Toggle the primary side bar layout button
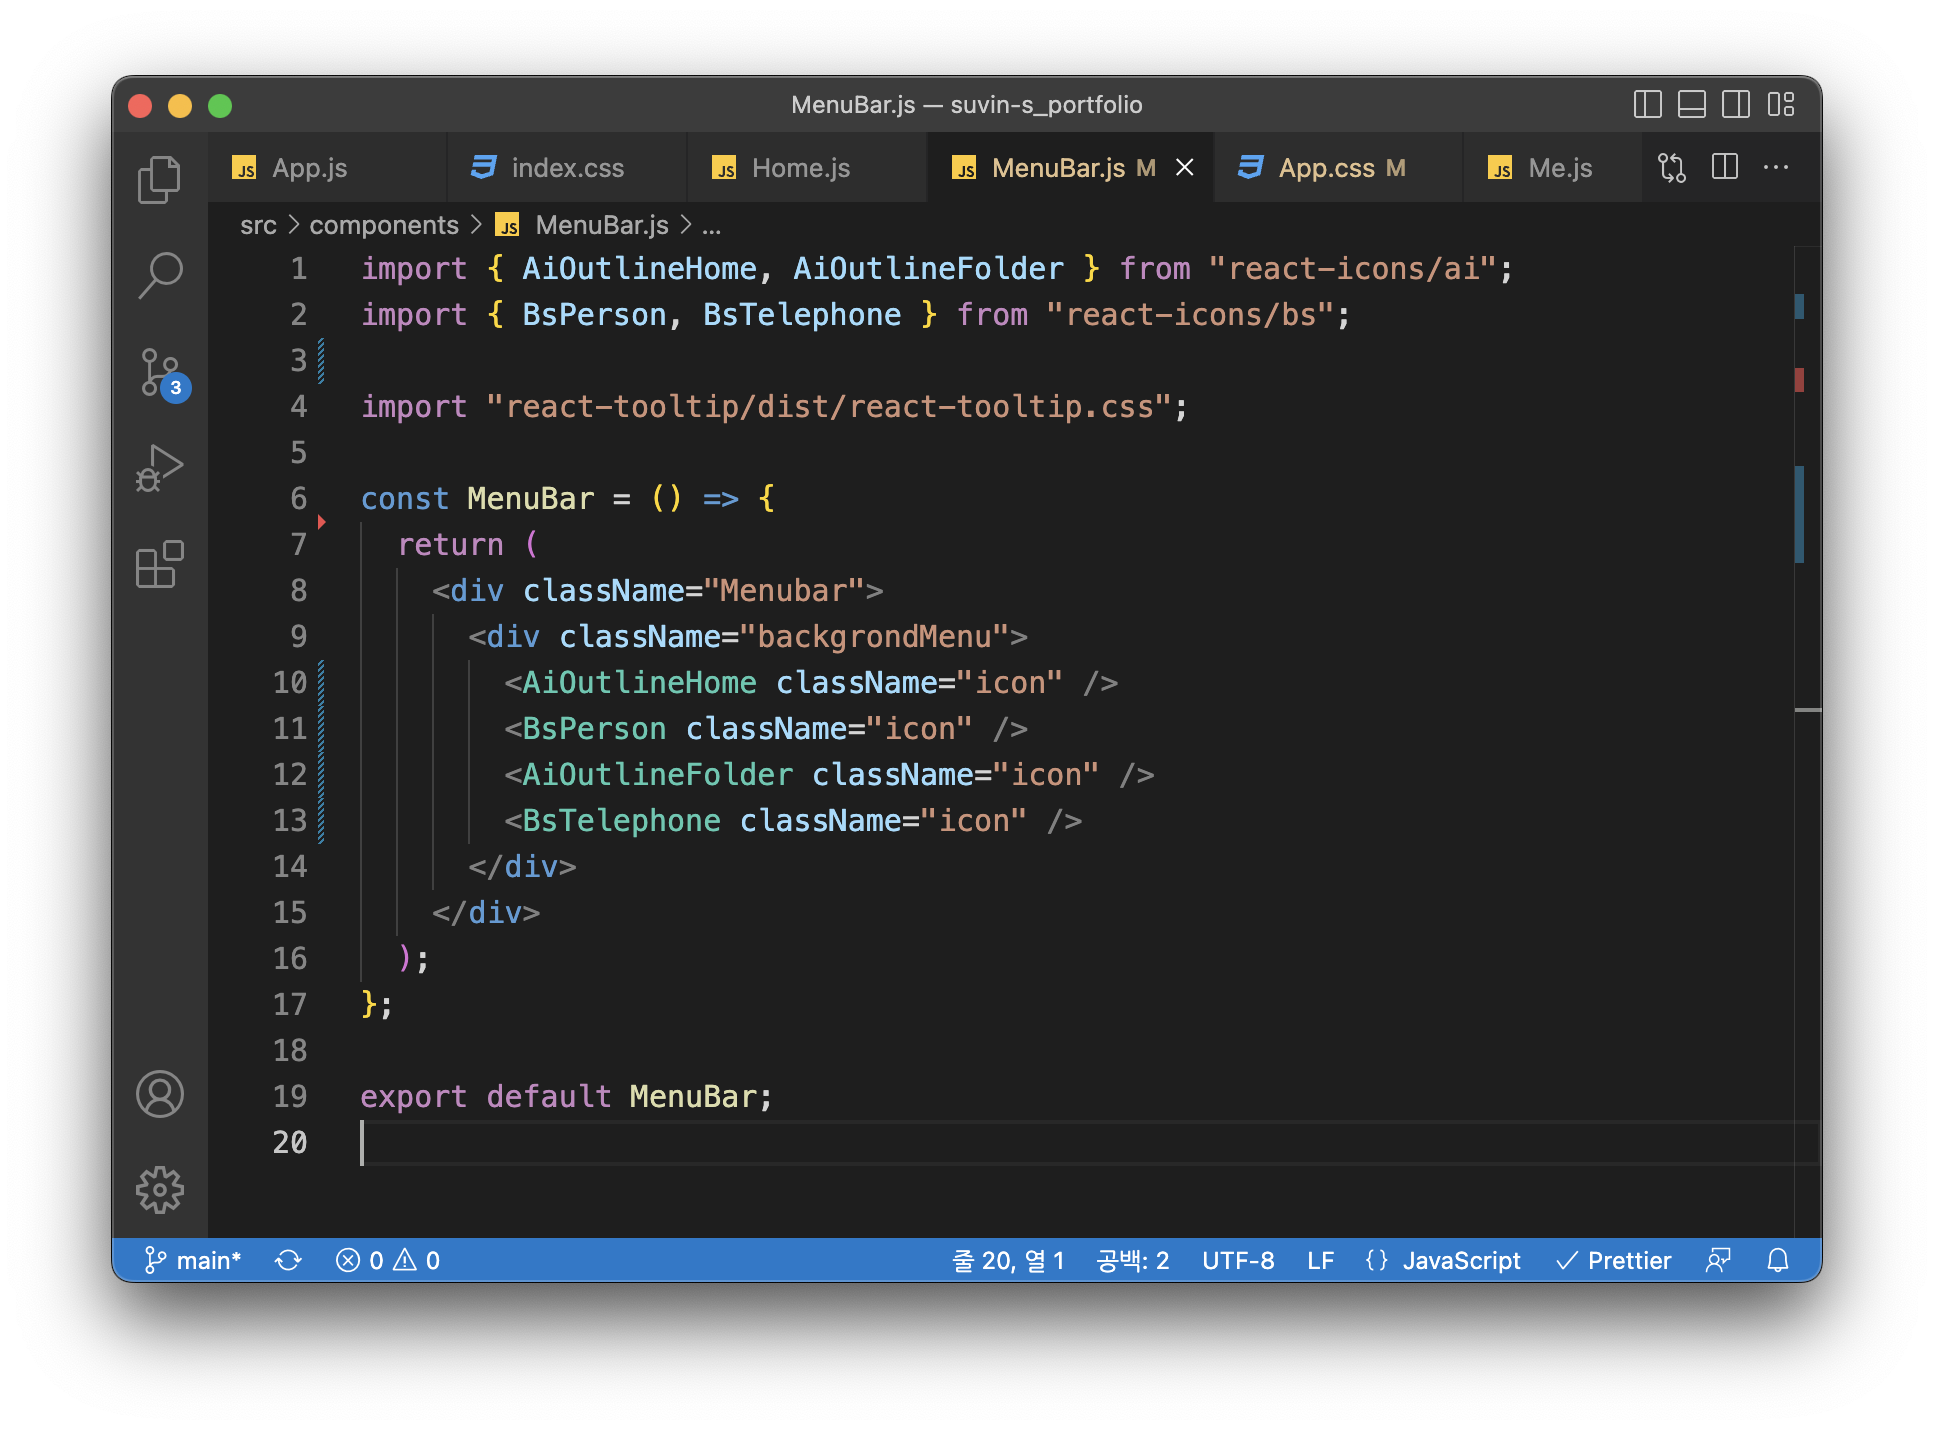The width and height of the screenshot is (1934, 1430). click(1647, 104)
